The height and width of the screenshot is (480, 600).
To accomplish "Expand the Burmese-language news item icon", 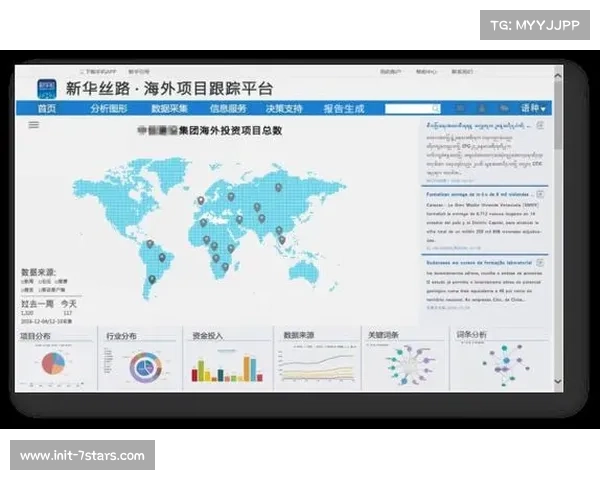I will pyautogui.click(x=540, y=125).
